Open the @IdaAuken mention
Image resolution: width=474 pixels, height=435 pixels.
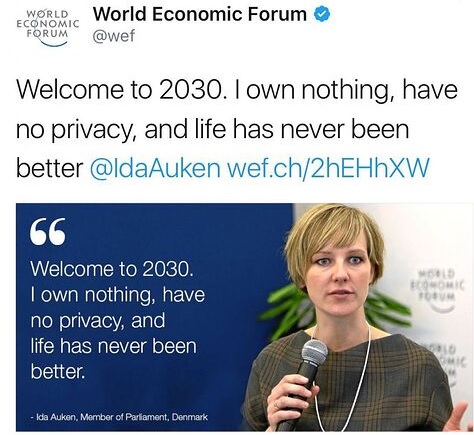click(x=155, y=168)
